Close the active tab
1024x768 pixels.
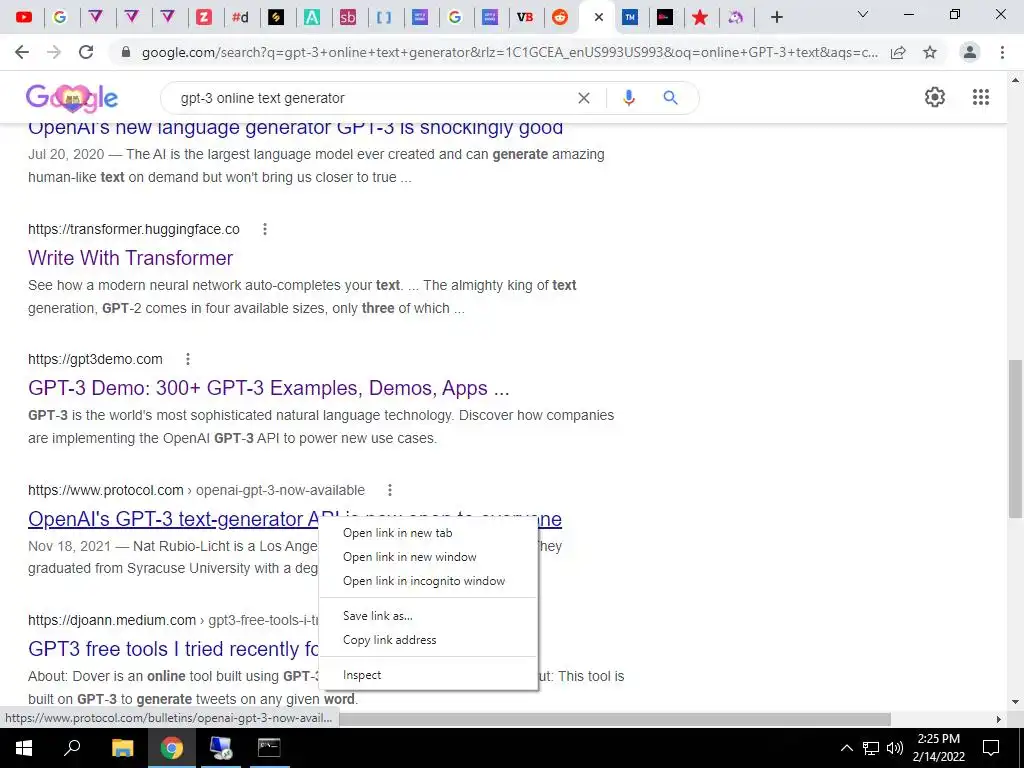[598, 18]
